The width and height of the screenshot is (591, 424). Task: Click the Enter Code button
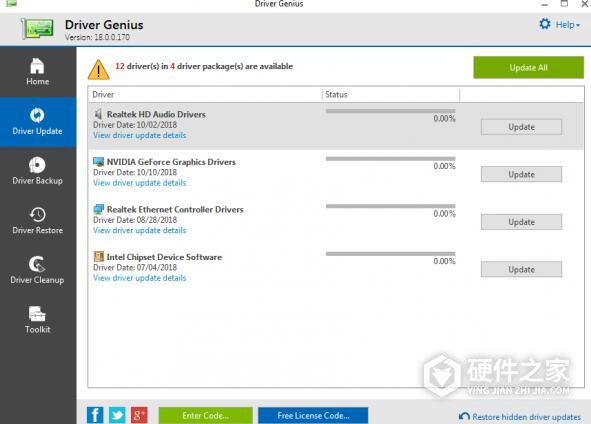pos(205,415)
